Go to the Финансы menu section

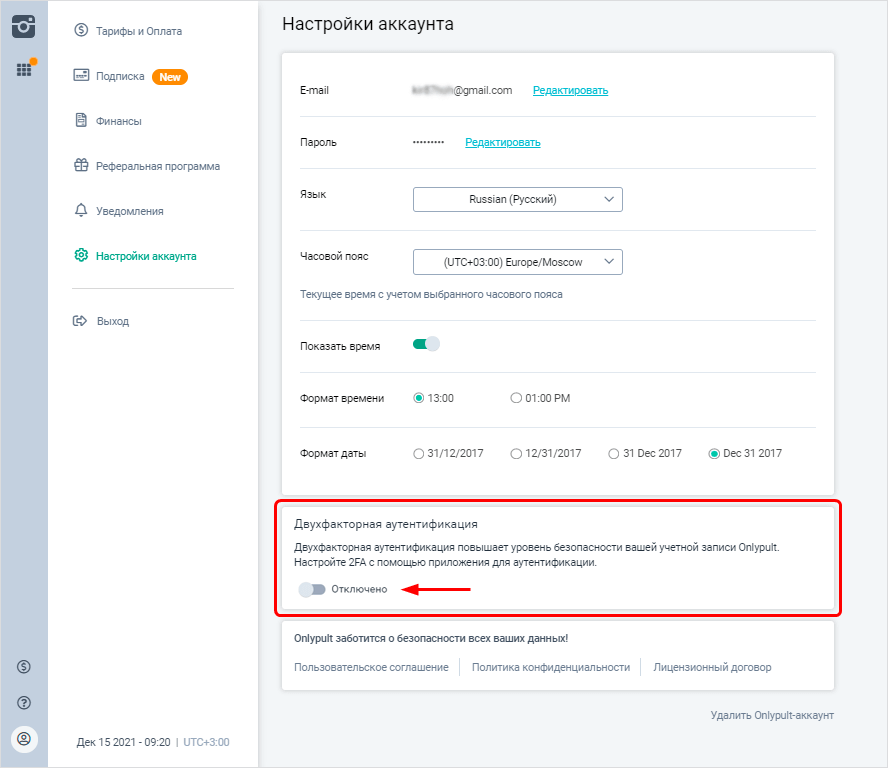tap(118, 121)
